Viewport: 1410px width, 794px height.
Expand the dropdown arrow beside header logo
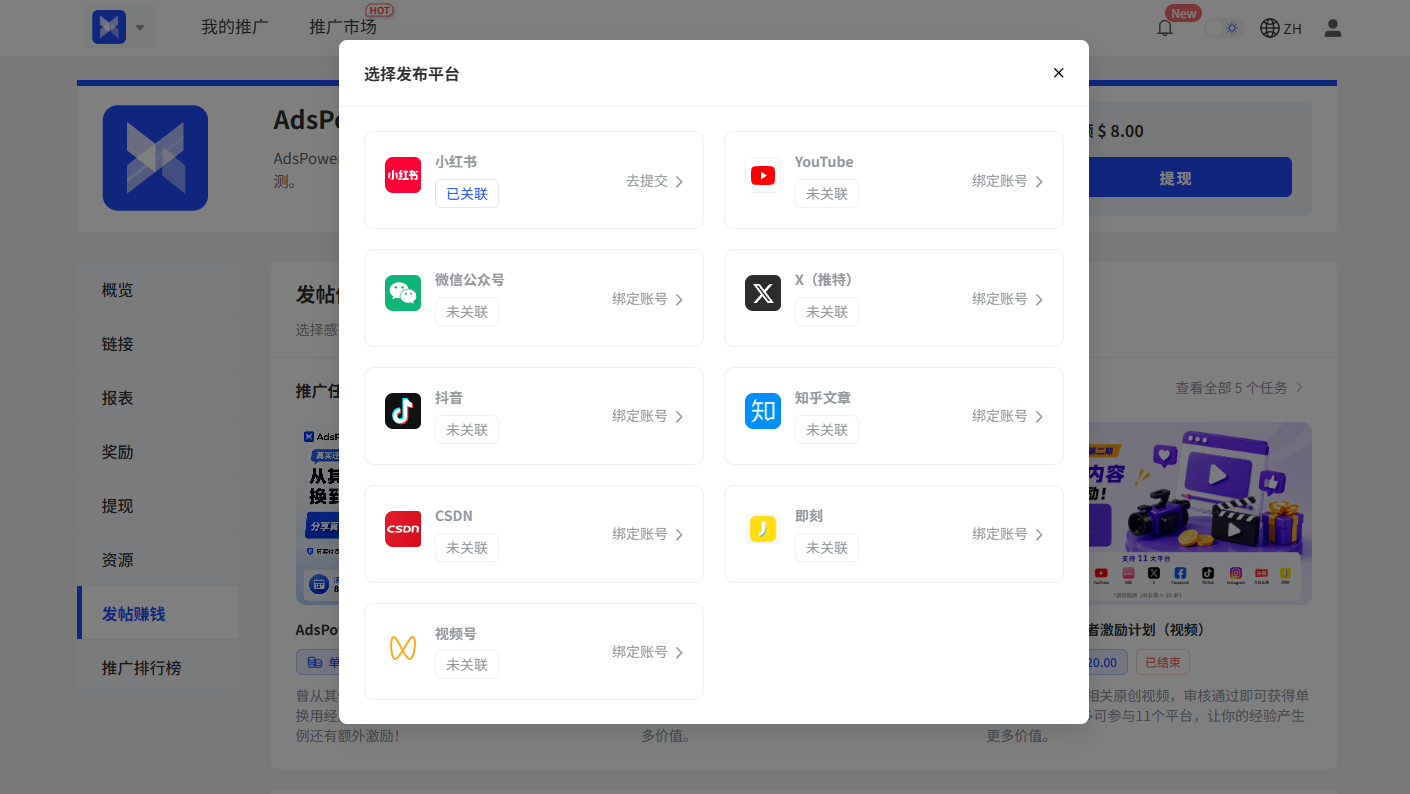pos(140,28)
